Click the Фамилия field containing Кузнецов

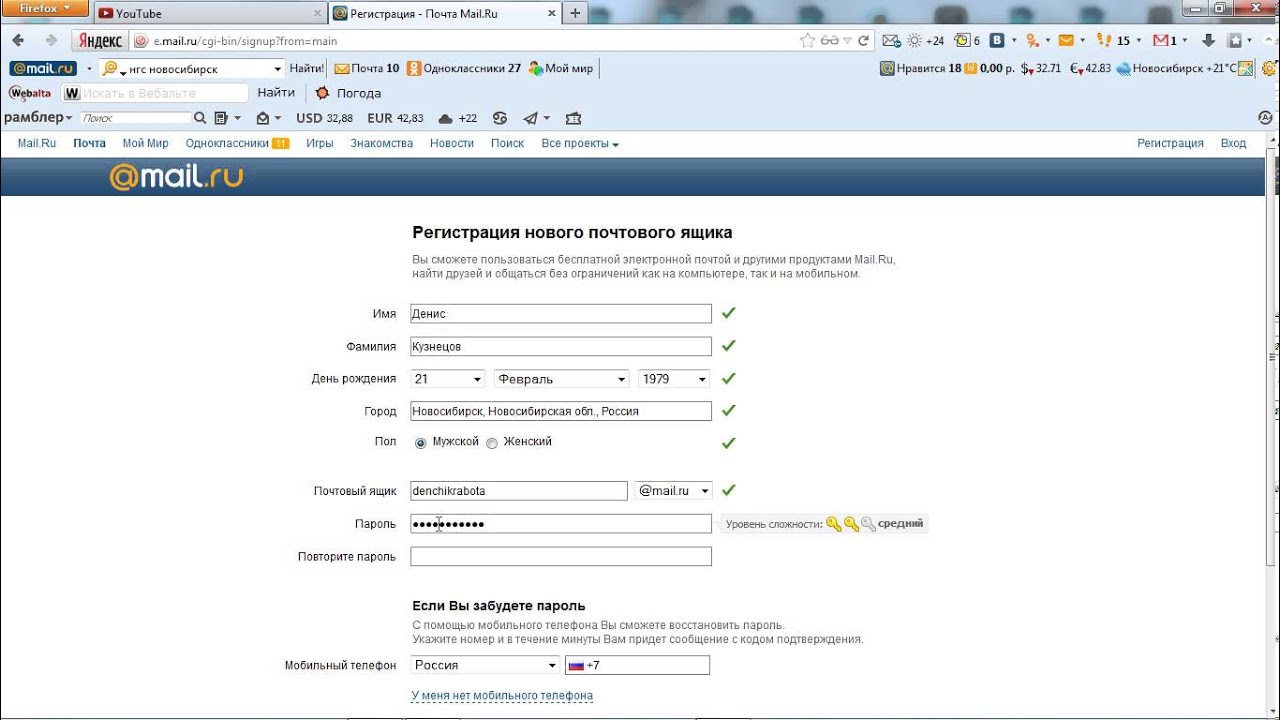561,347
